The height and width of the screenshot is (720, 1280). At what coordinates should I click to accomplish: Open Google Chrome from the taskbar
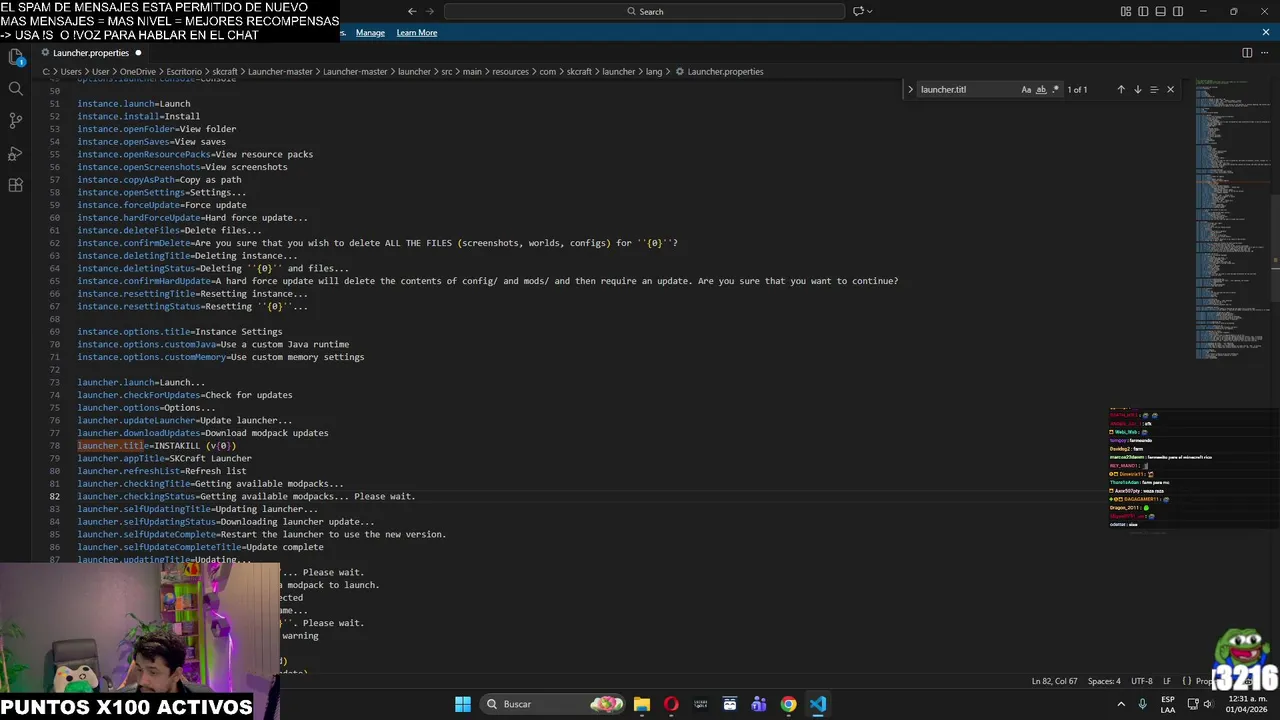[789, 704]
